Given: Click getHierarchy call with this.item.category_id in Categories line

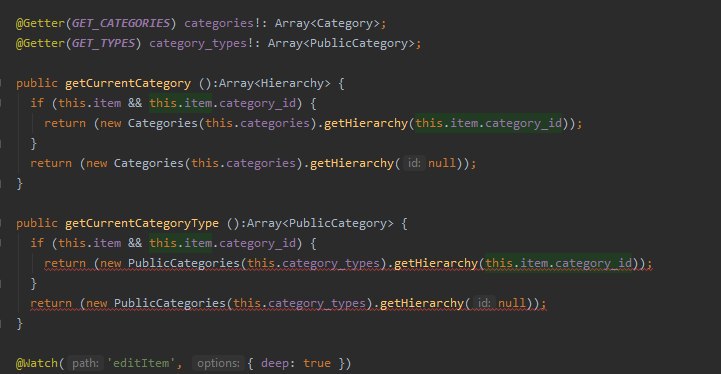Looking at the screenshot, I should coord(366,123).
